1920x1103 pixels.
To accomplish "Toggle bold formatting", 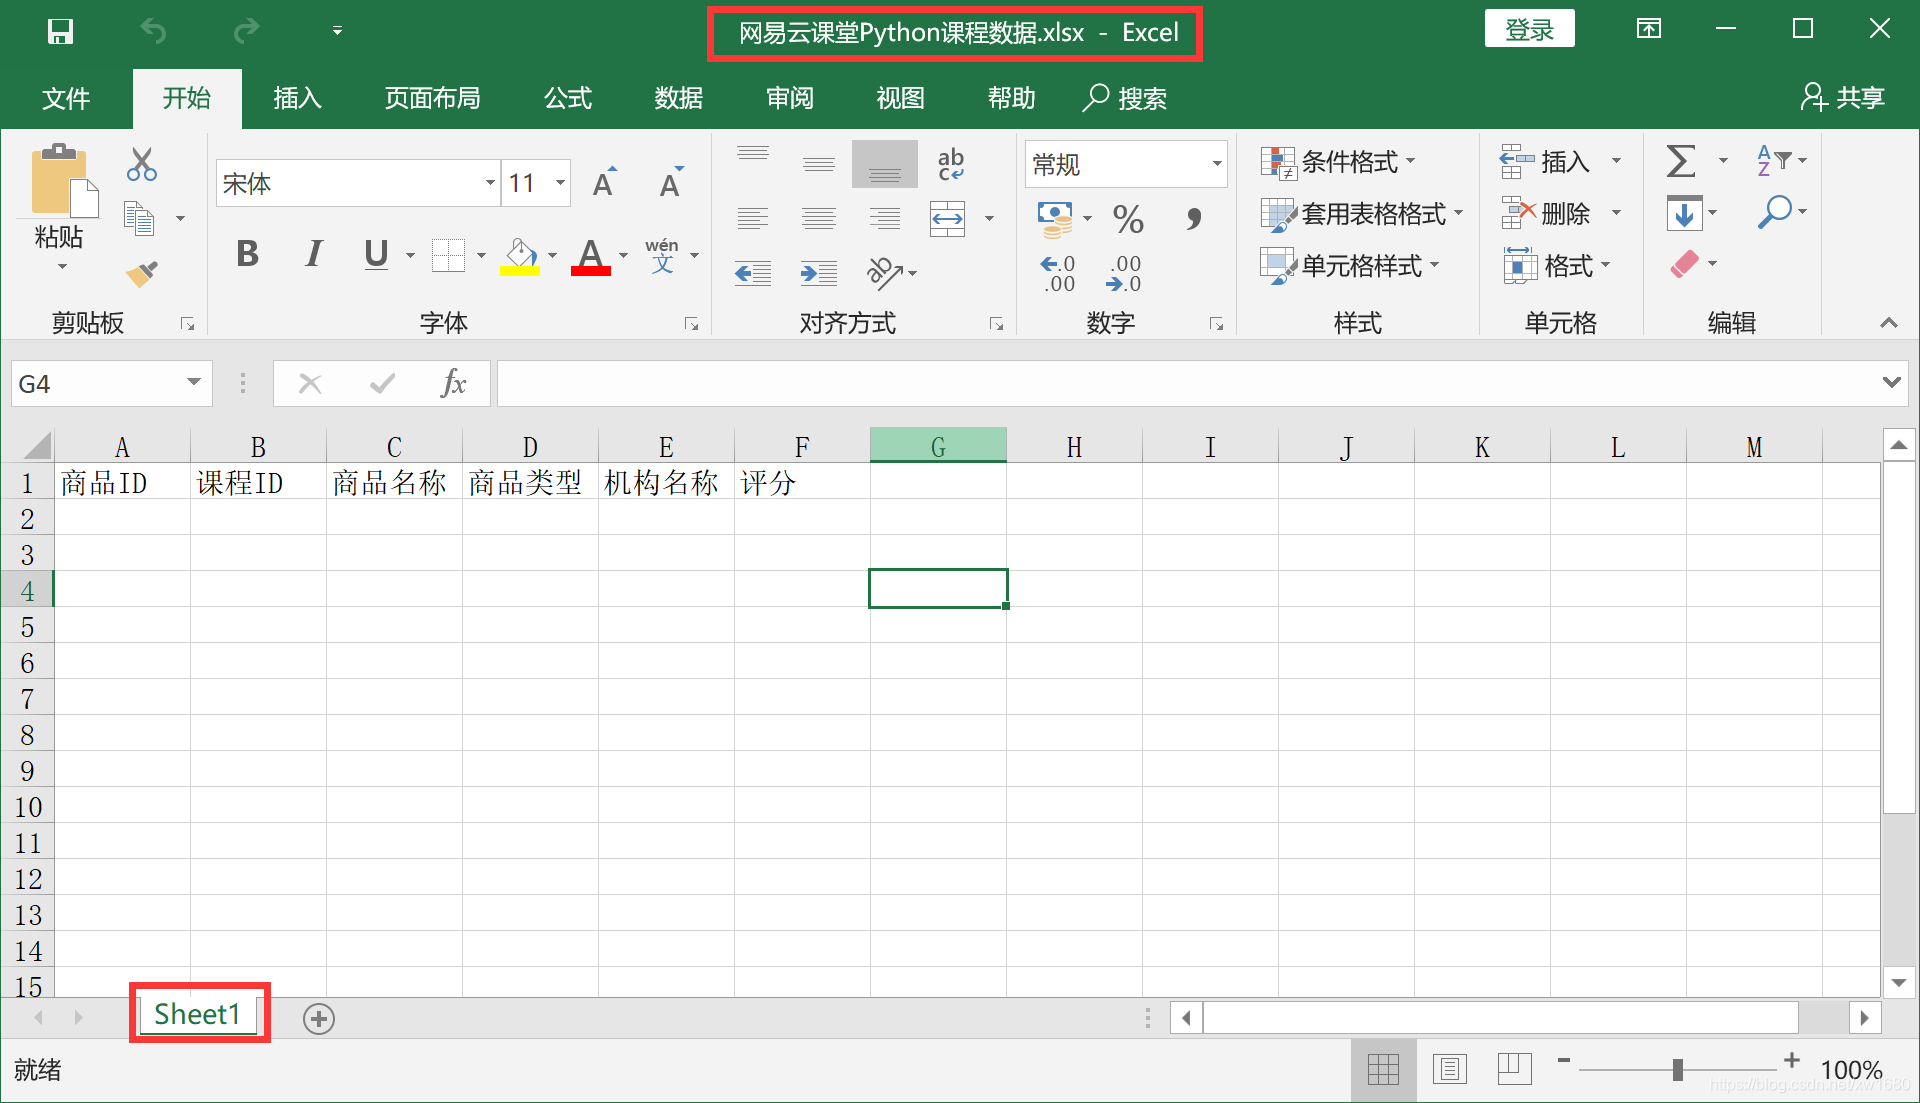I will (247, 254).
